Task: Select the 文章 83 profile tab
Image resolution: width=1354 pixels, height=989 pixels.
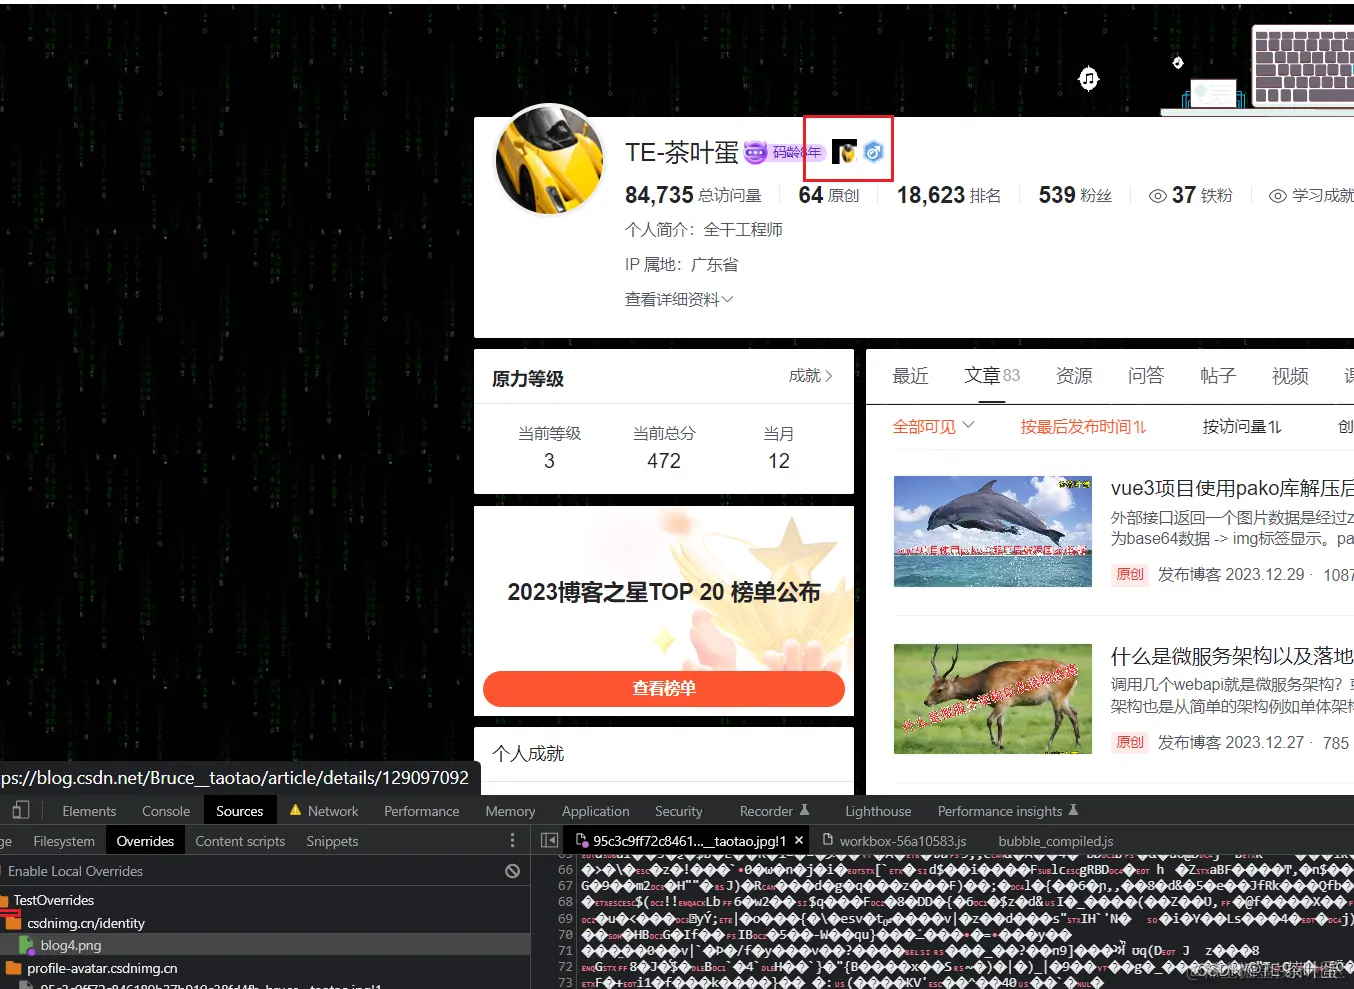Action: pyautogui.click(x=992, y=376)
